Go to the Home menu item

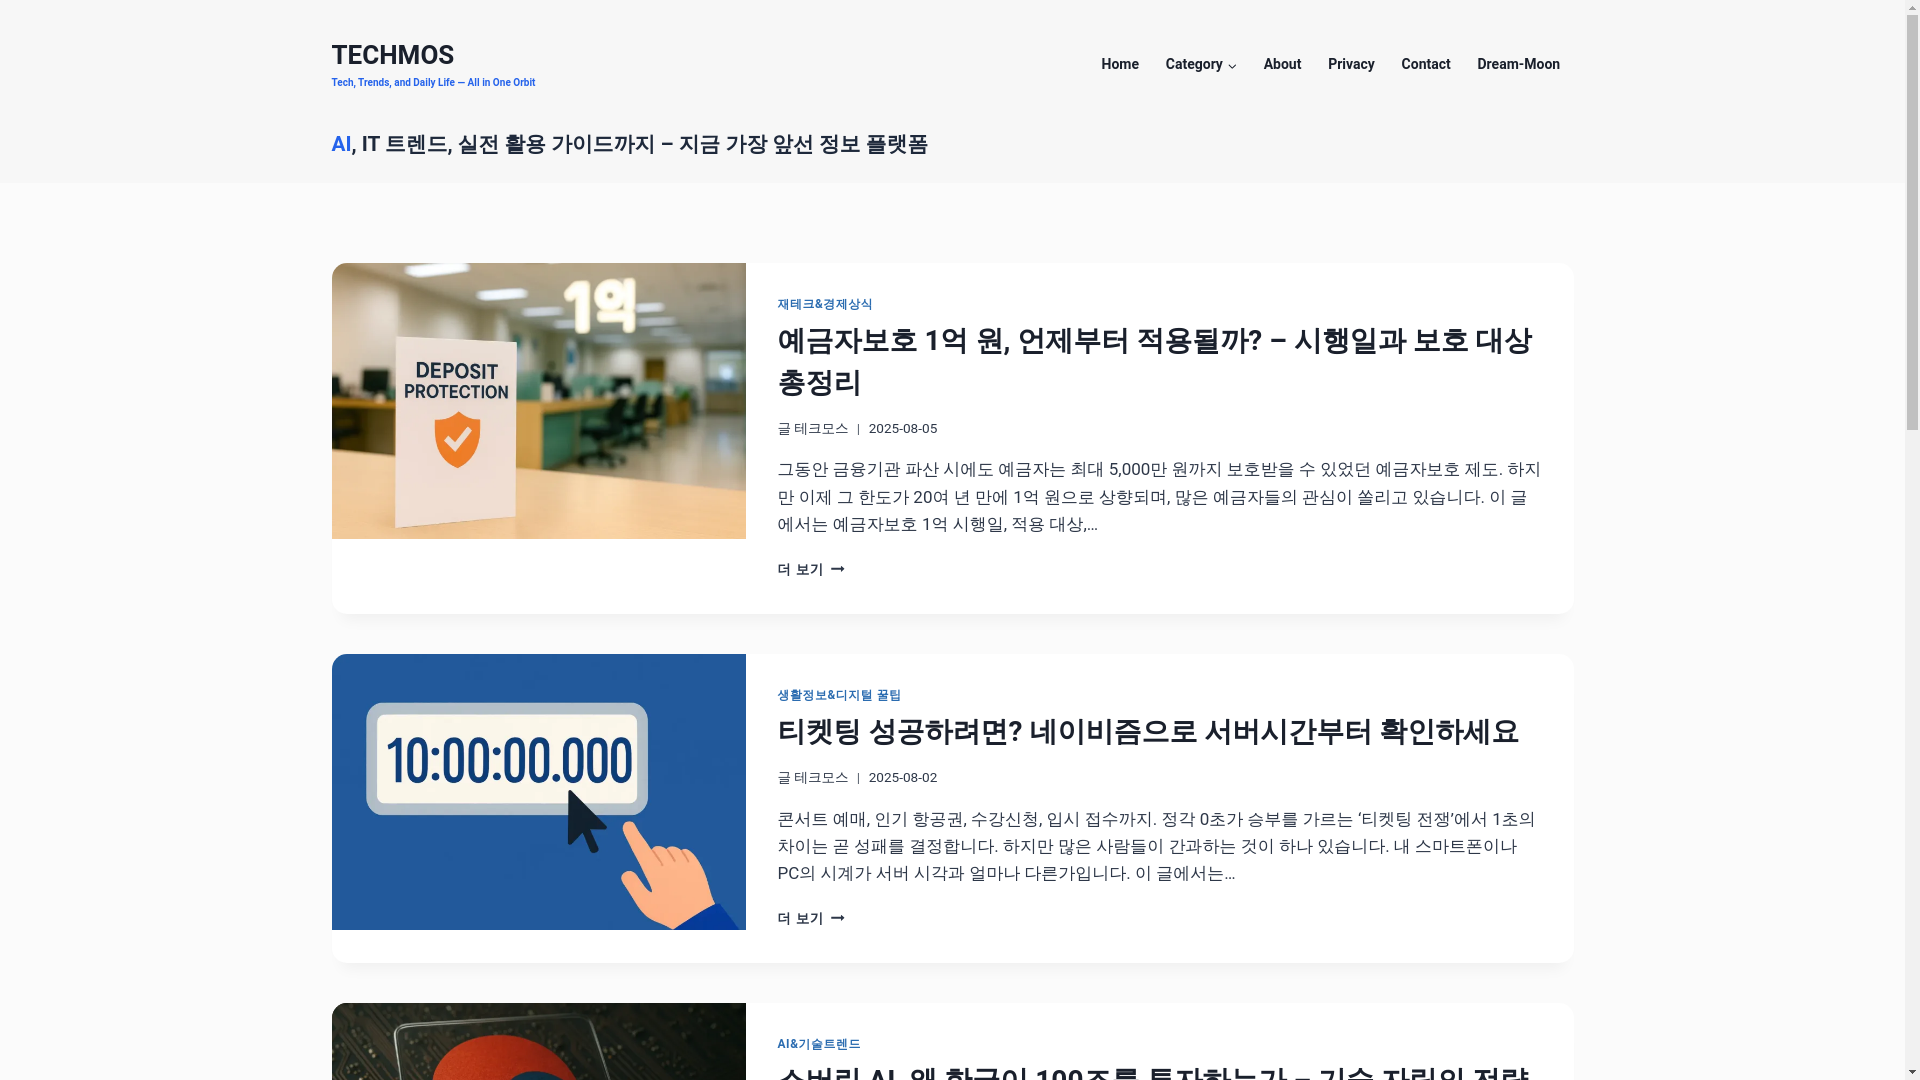click(1119, 64)
